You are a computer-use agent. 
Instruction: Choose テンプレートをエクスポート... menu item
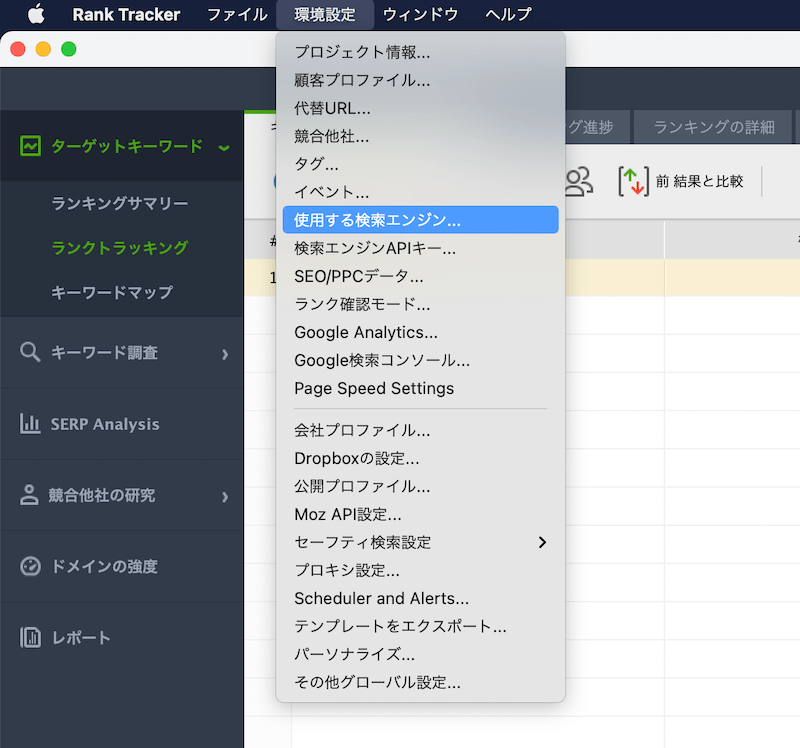420,626
